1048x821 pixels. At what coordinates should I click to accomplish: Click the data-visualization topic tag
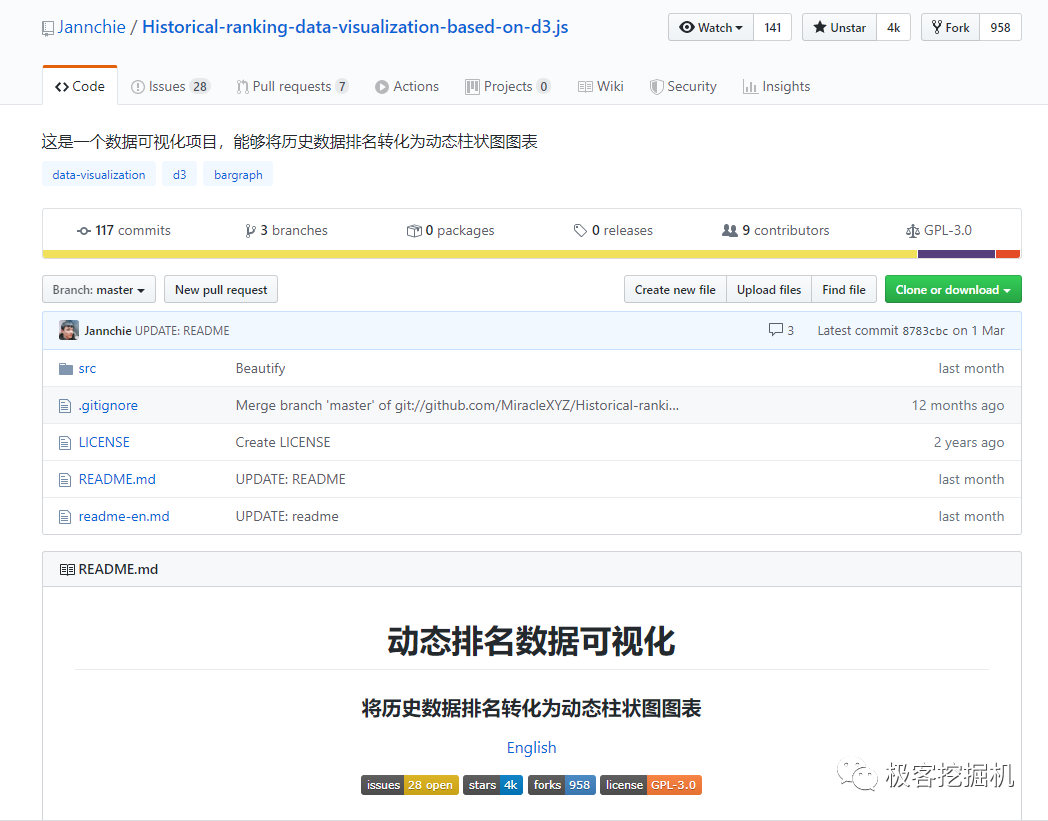[99, 174]
